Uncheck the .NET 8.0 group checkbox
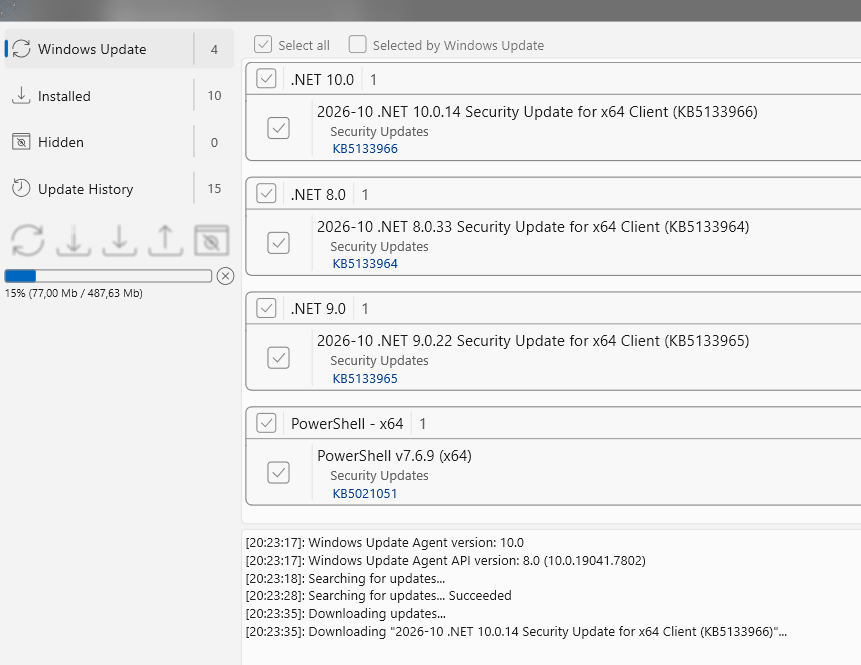The height and width of the screenshot is (665, 861). click(266, 194)
